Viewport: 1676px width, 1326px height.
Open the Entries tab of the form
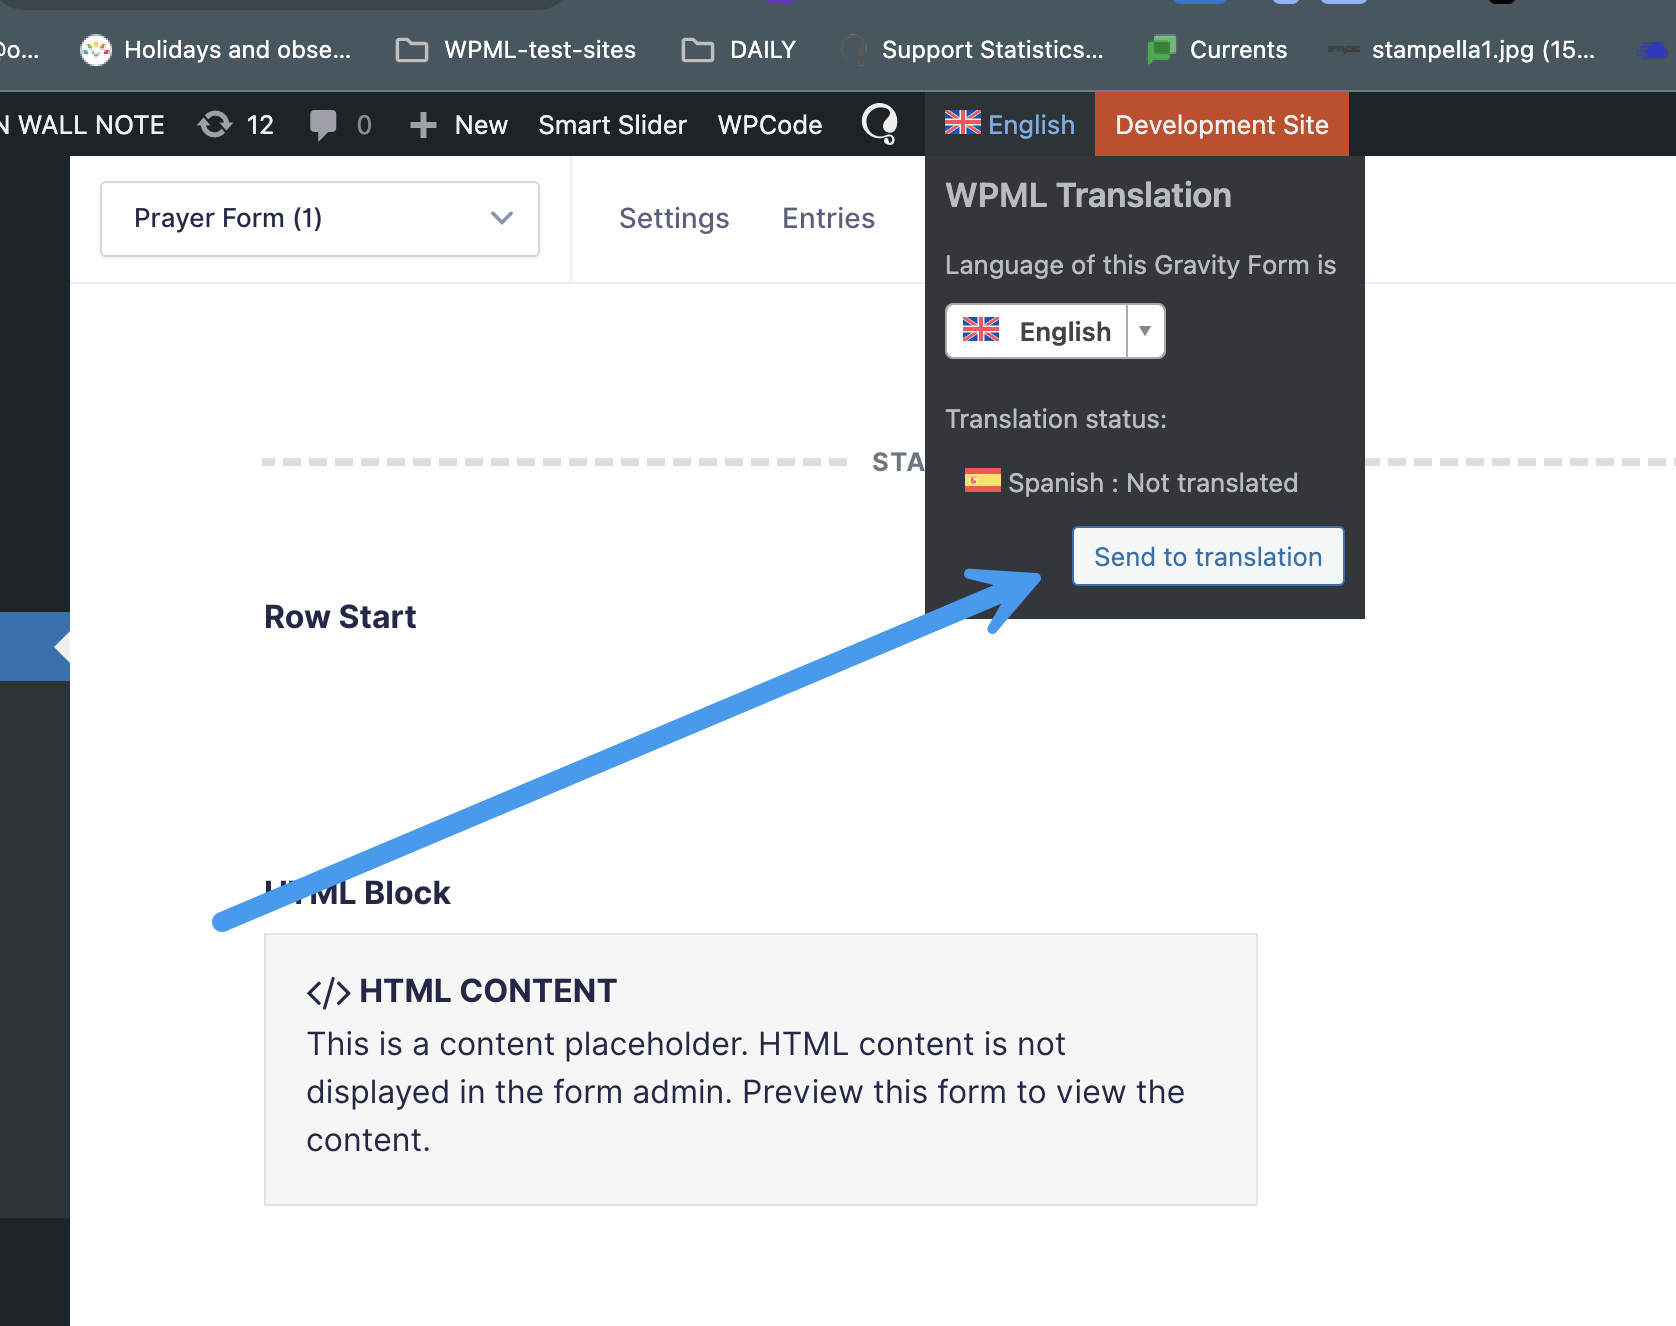tap(829, 218)
